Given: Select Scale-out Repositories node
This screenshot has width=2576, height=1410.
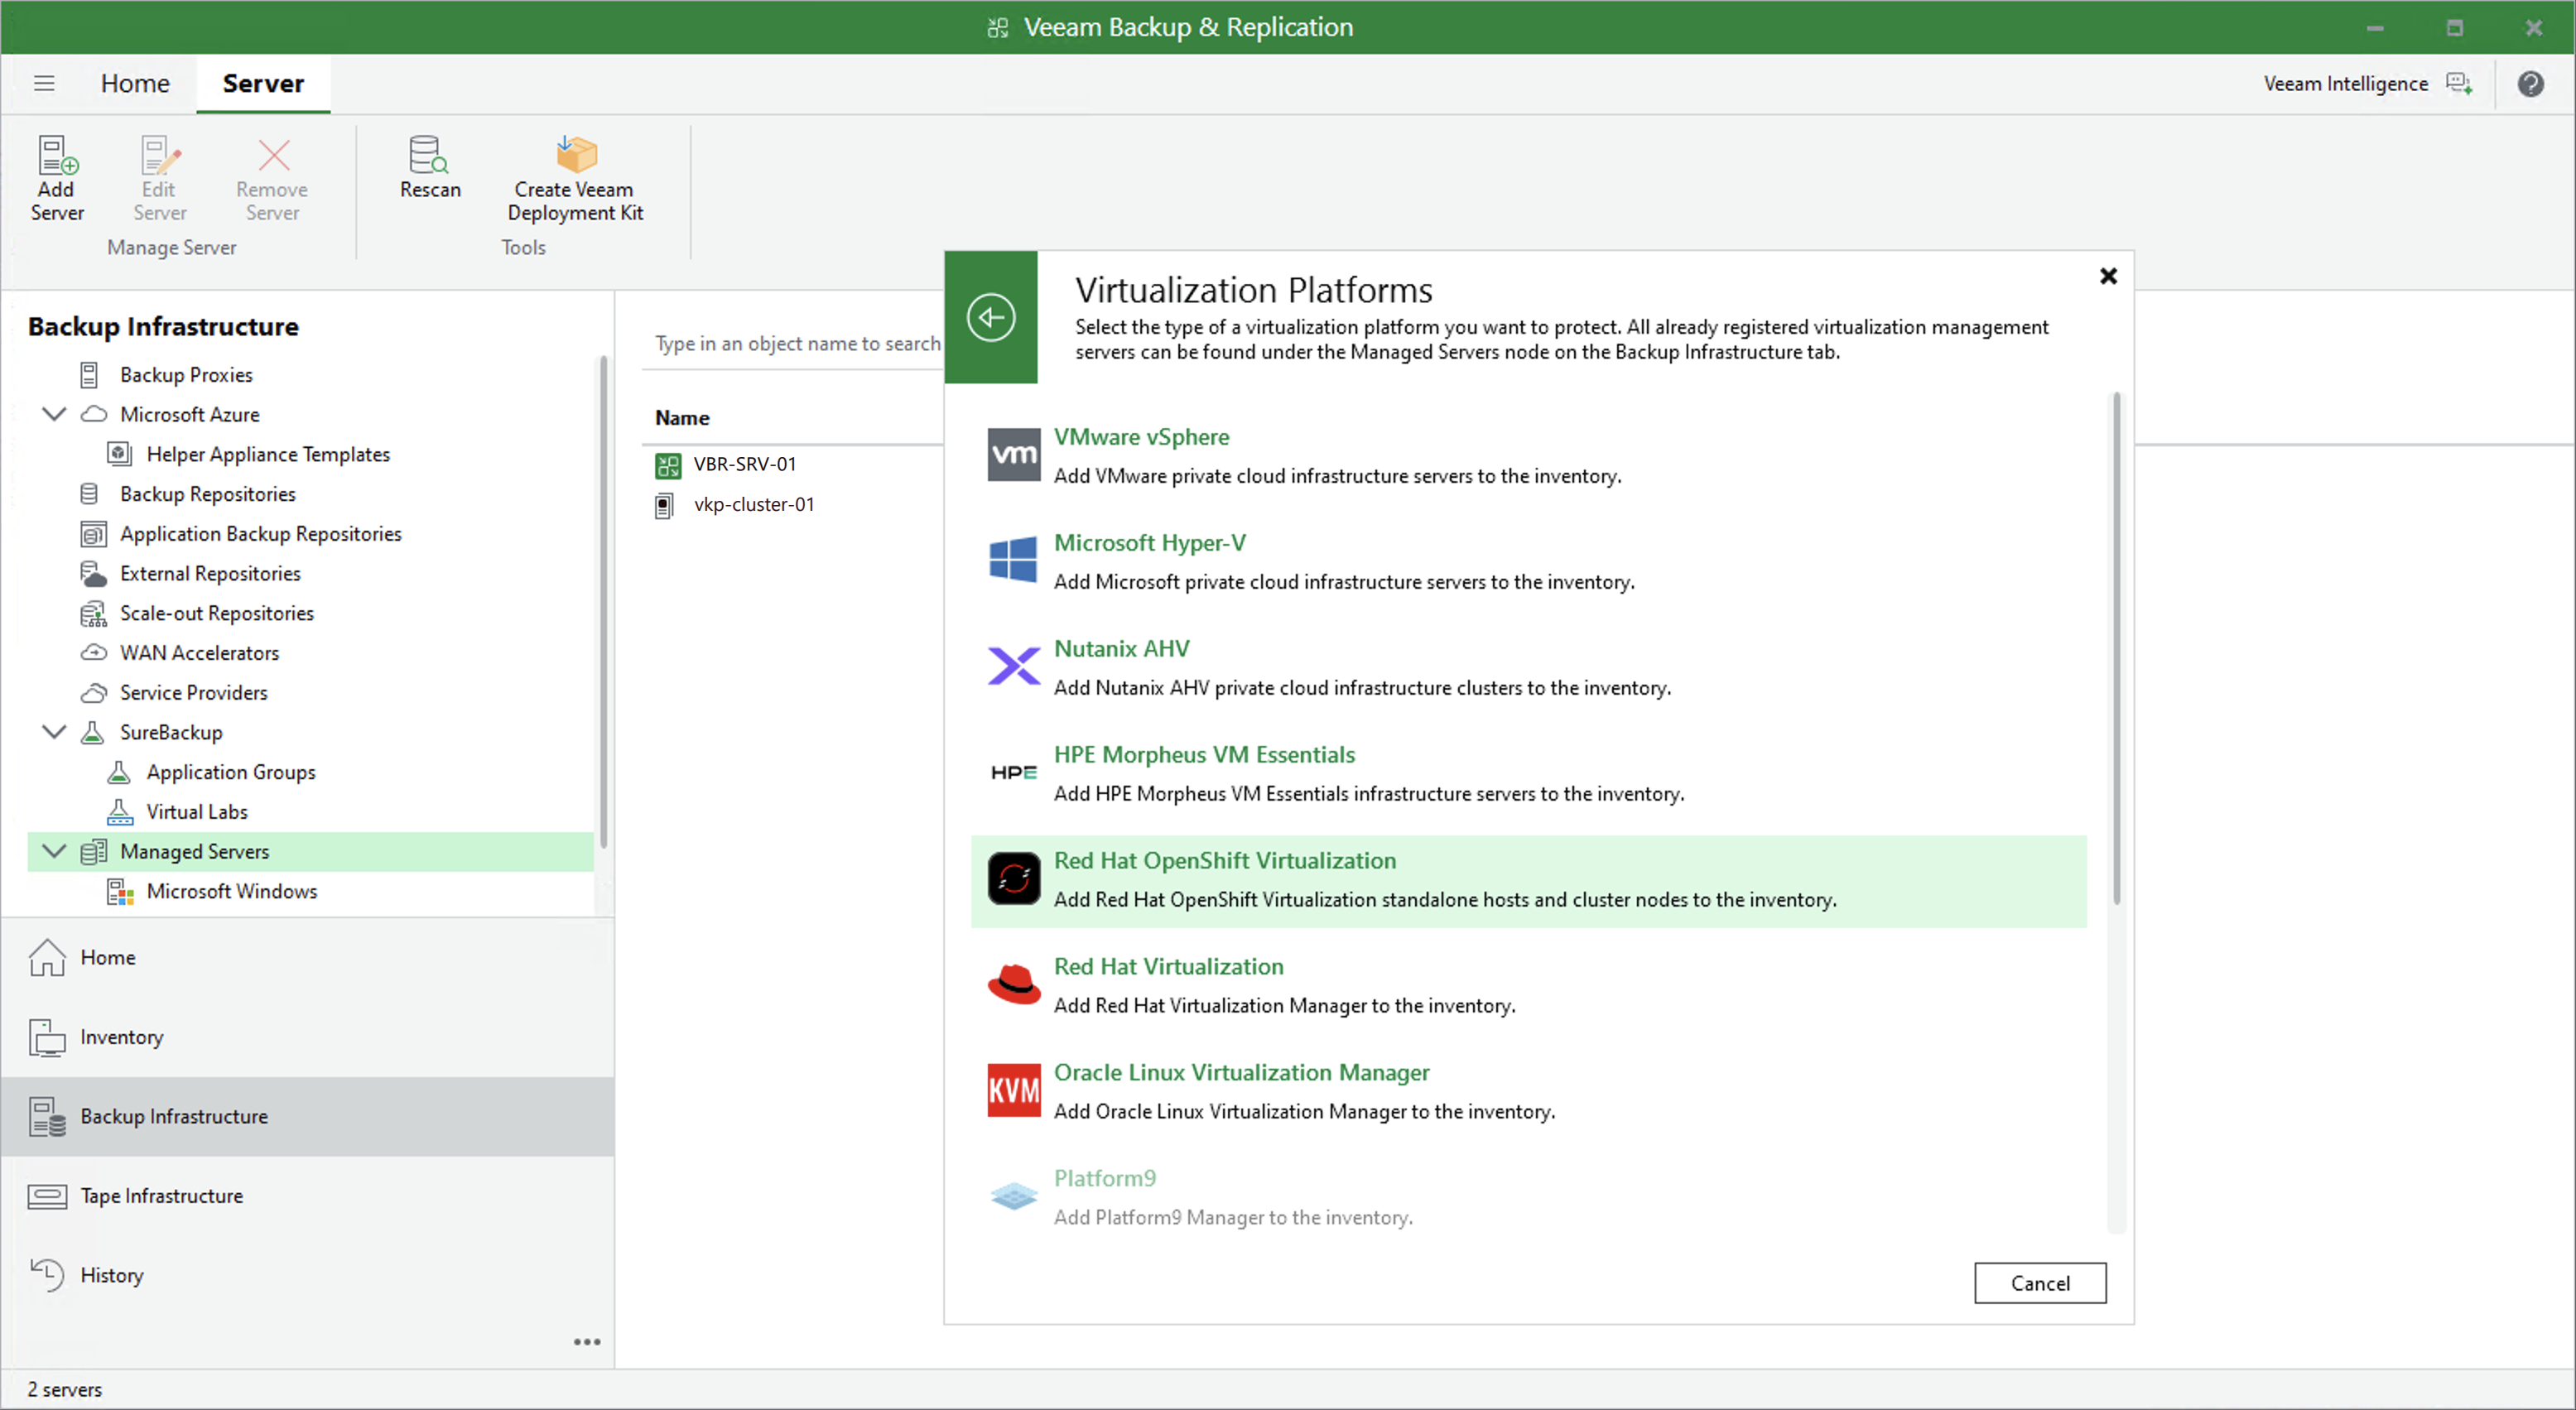Looking at the screenshot, I should [x=217, y=613].
